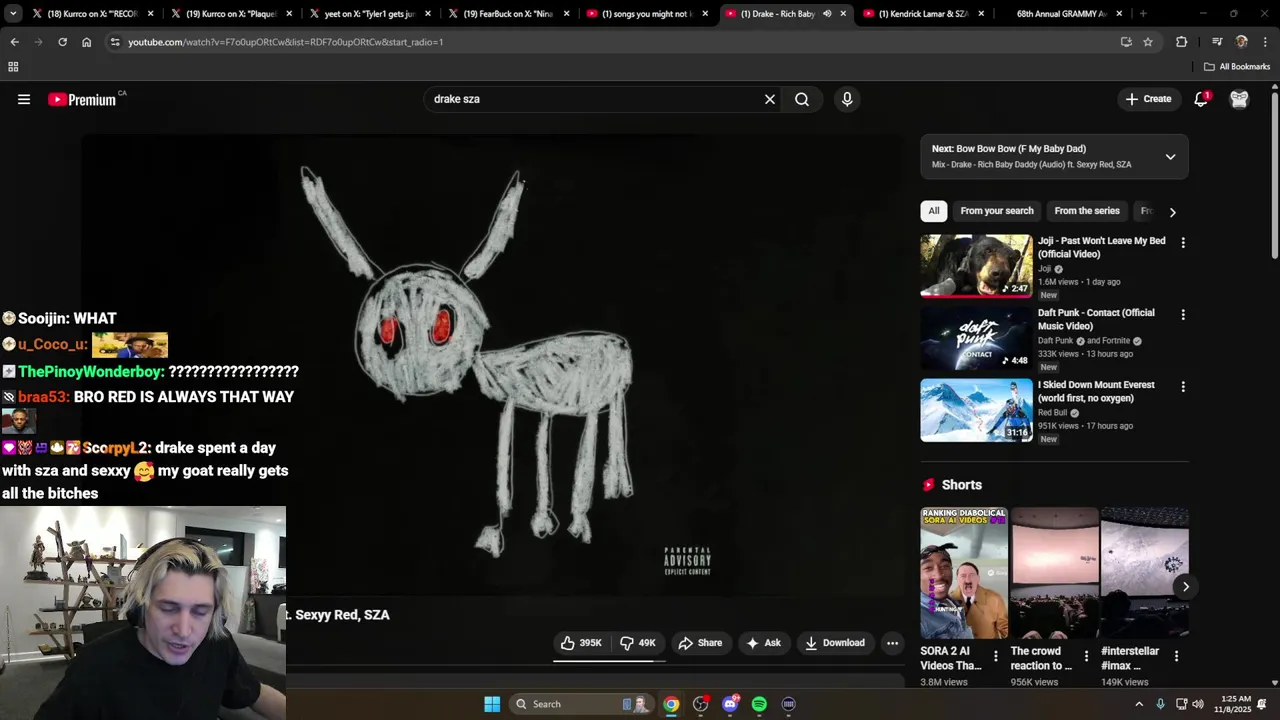Open options for The crowd reaction short
Image resolution: width=1280 pixels, height=720 pixels.
(1086, 657)
